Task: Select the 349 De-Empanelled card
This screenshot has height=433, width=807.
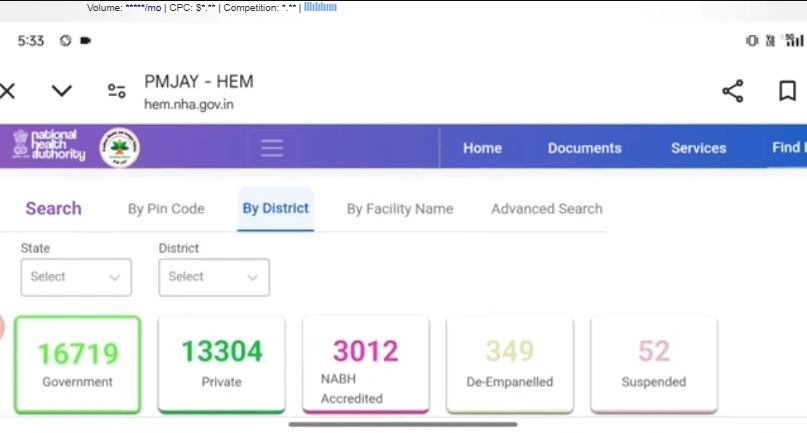Action: pyautogui.click(x=510, y=365)
